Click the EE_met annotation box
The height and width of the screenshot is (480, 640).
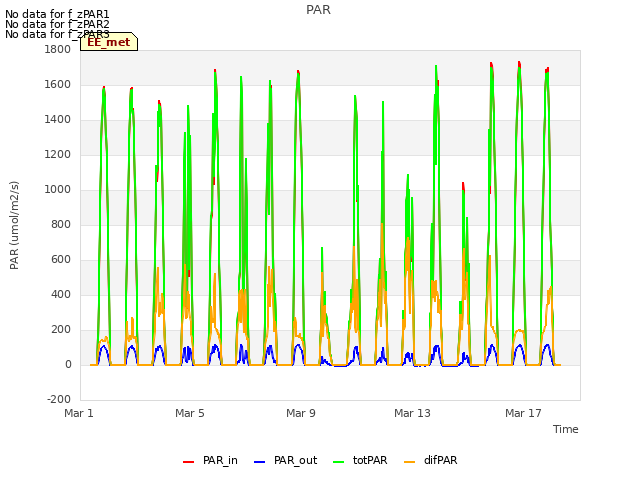click(x=109, y=42)
